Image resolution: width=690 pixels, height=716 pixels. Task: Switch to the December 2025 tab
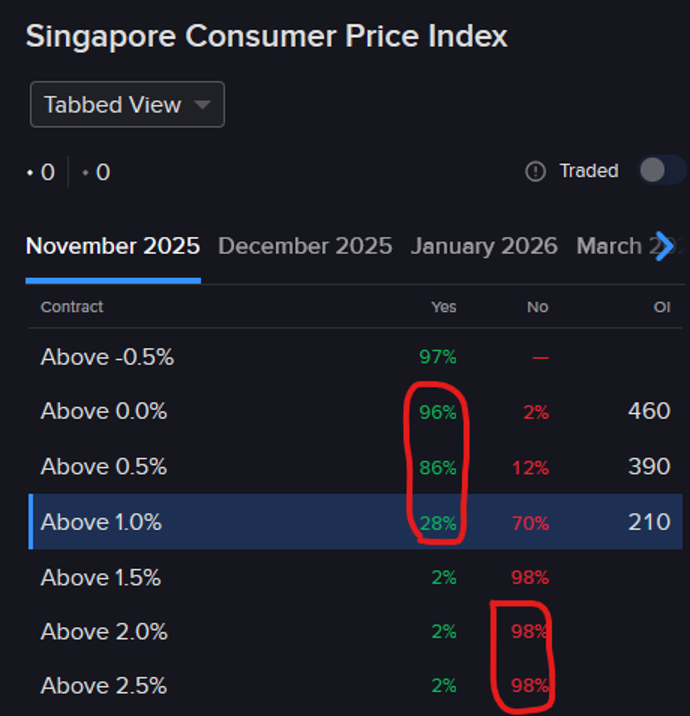305,246
